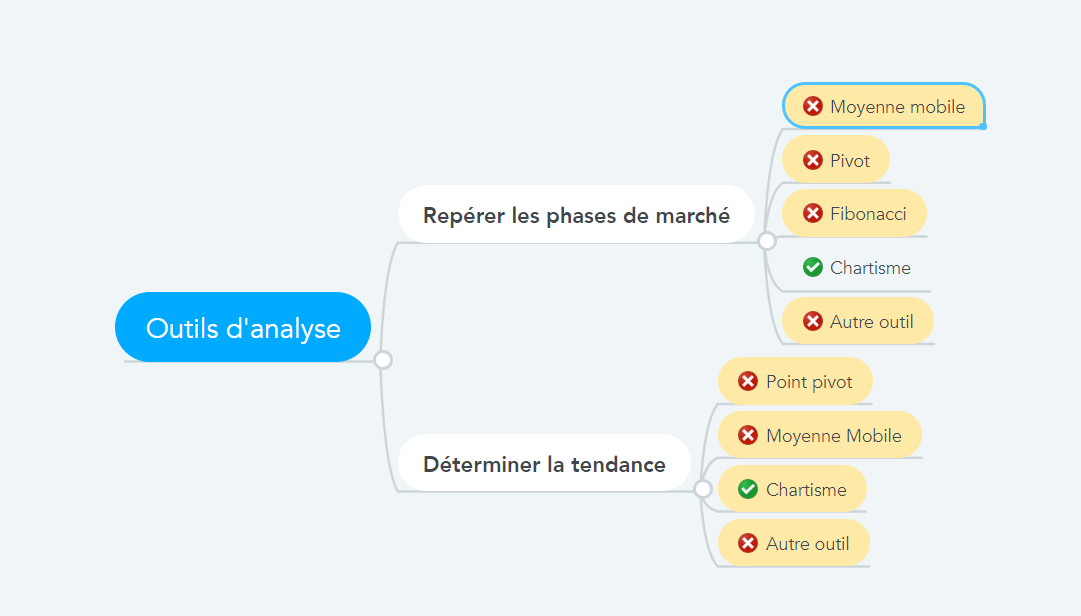The height and width of the screenshot is (616, 1081).
Task: Select the Pivot node label
Action: 850,160
